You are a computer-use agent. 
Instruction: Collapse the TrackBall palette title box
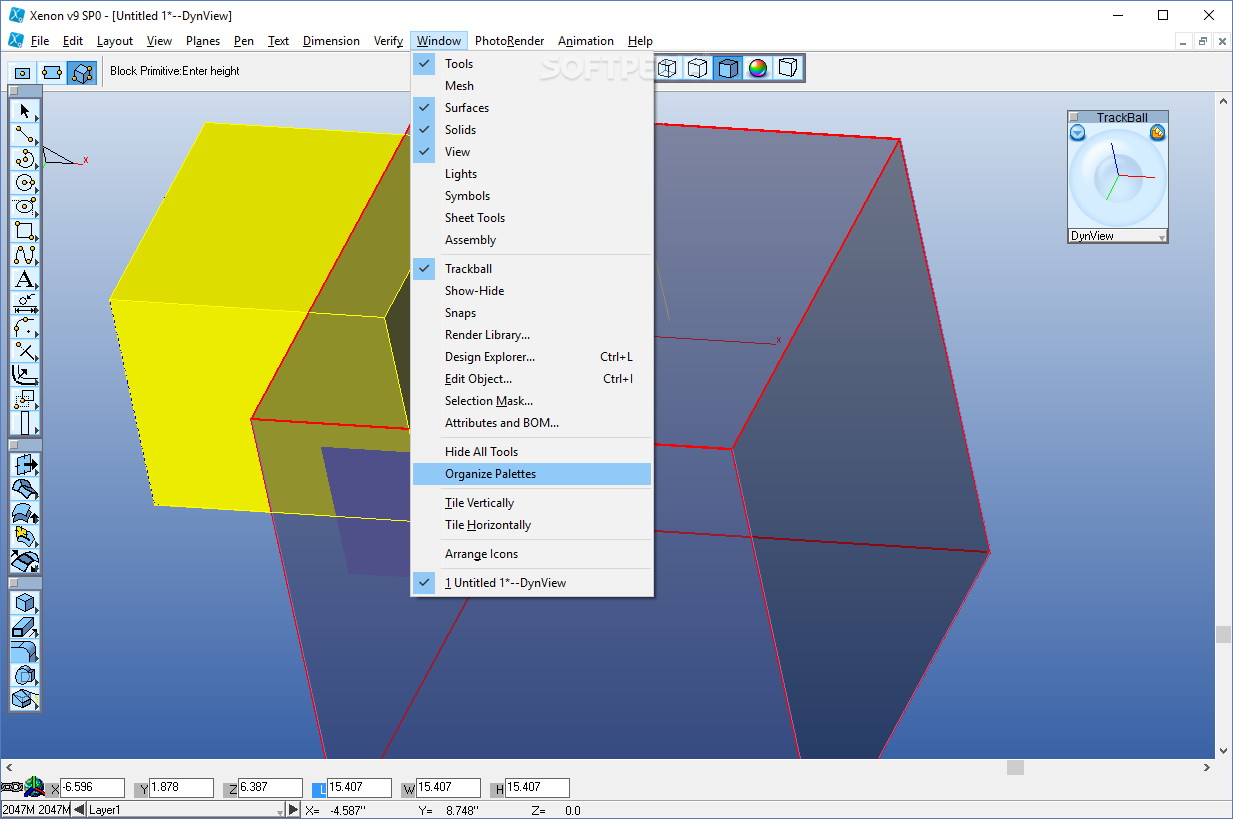coord(1074,117)
